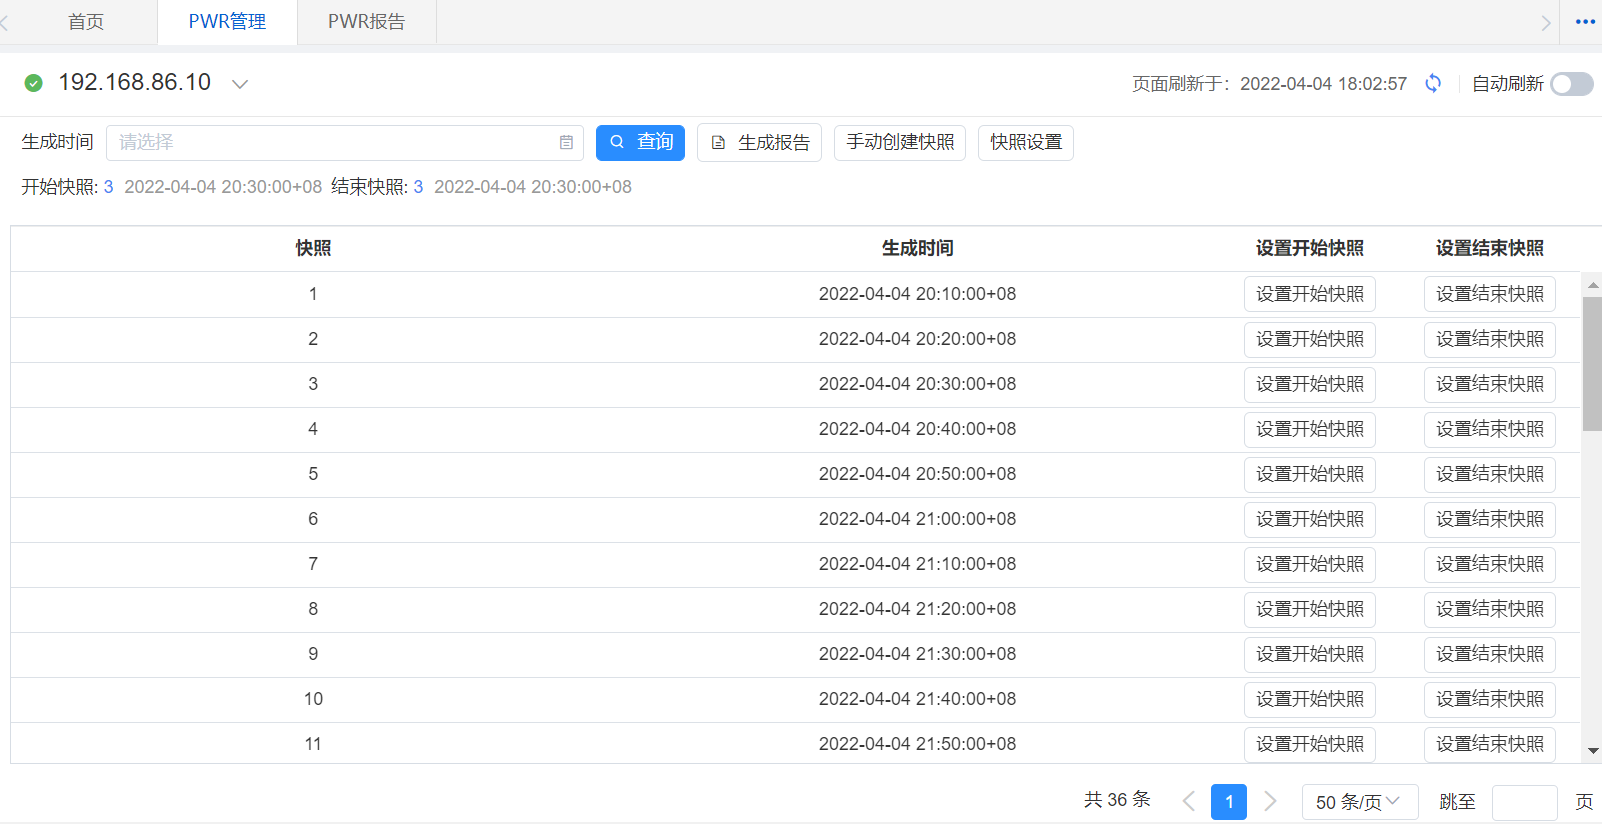Click green status icon beside 192.168.86.10

(33, 83)
